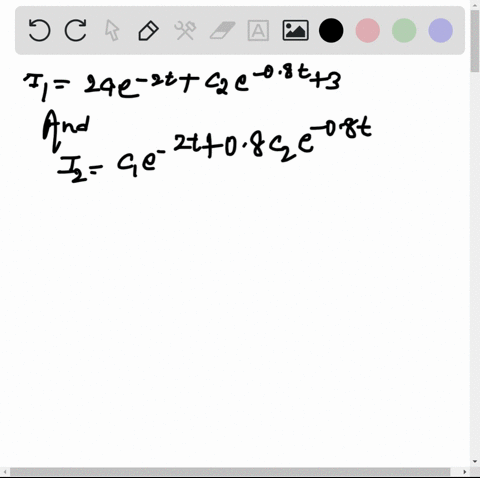Click the scroll down arrow
Image resolution: width=480 pixels, height=478 pixels.
pyautogui.click(x=475, y=462)
